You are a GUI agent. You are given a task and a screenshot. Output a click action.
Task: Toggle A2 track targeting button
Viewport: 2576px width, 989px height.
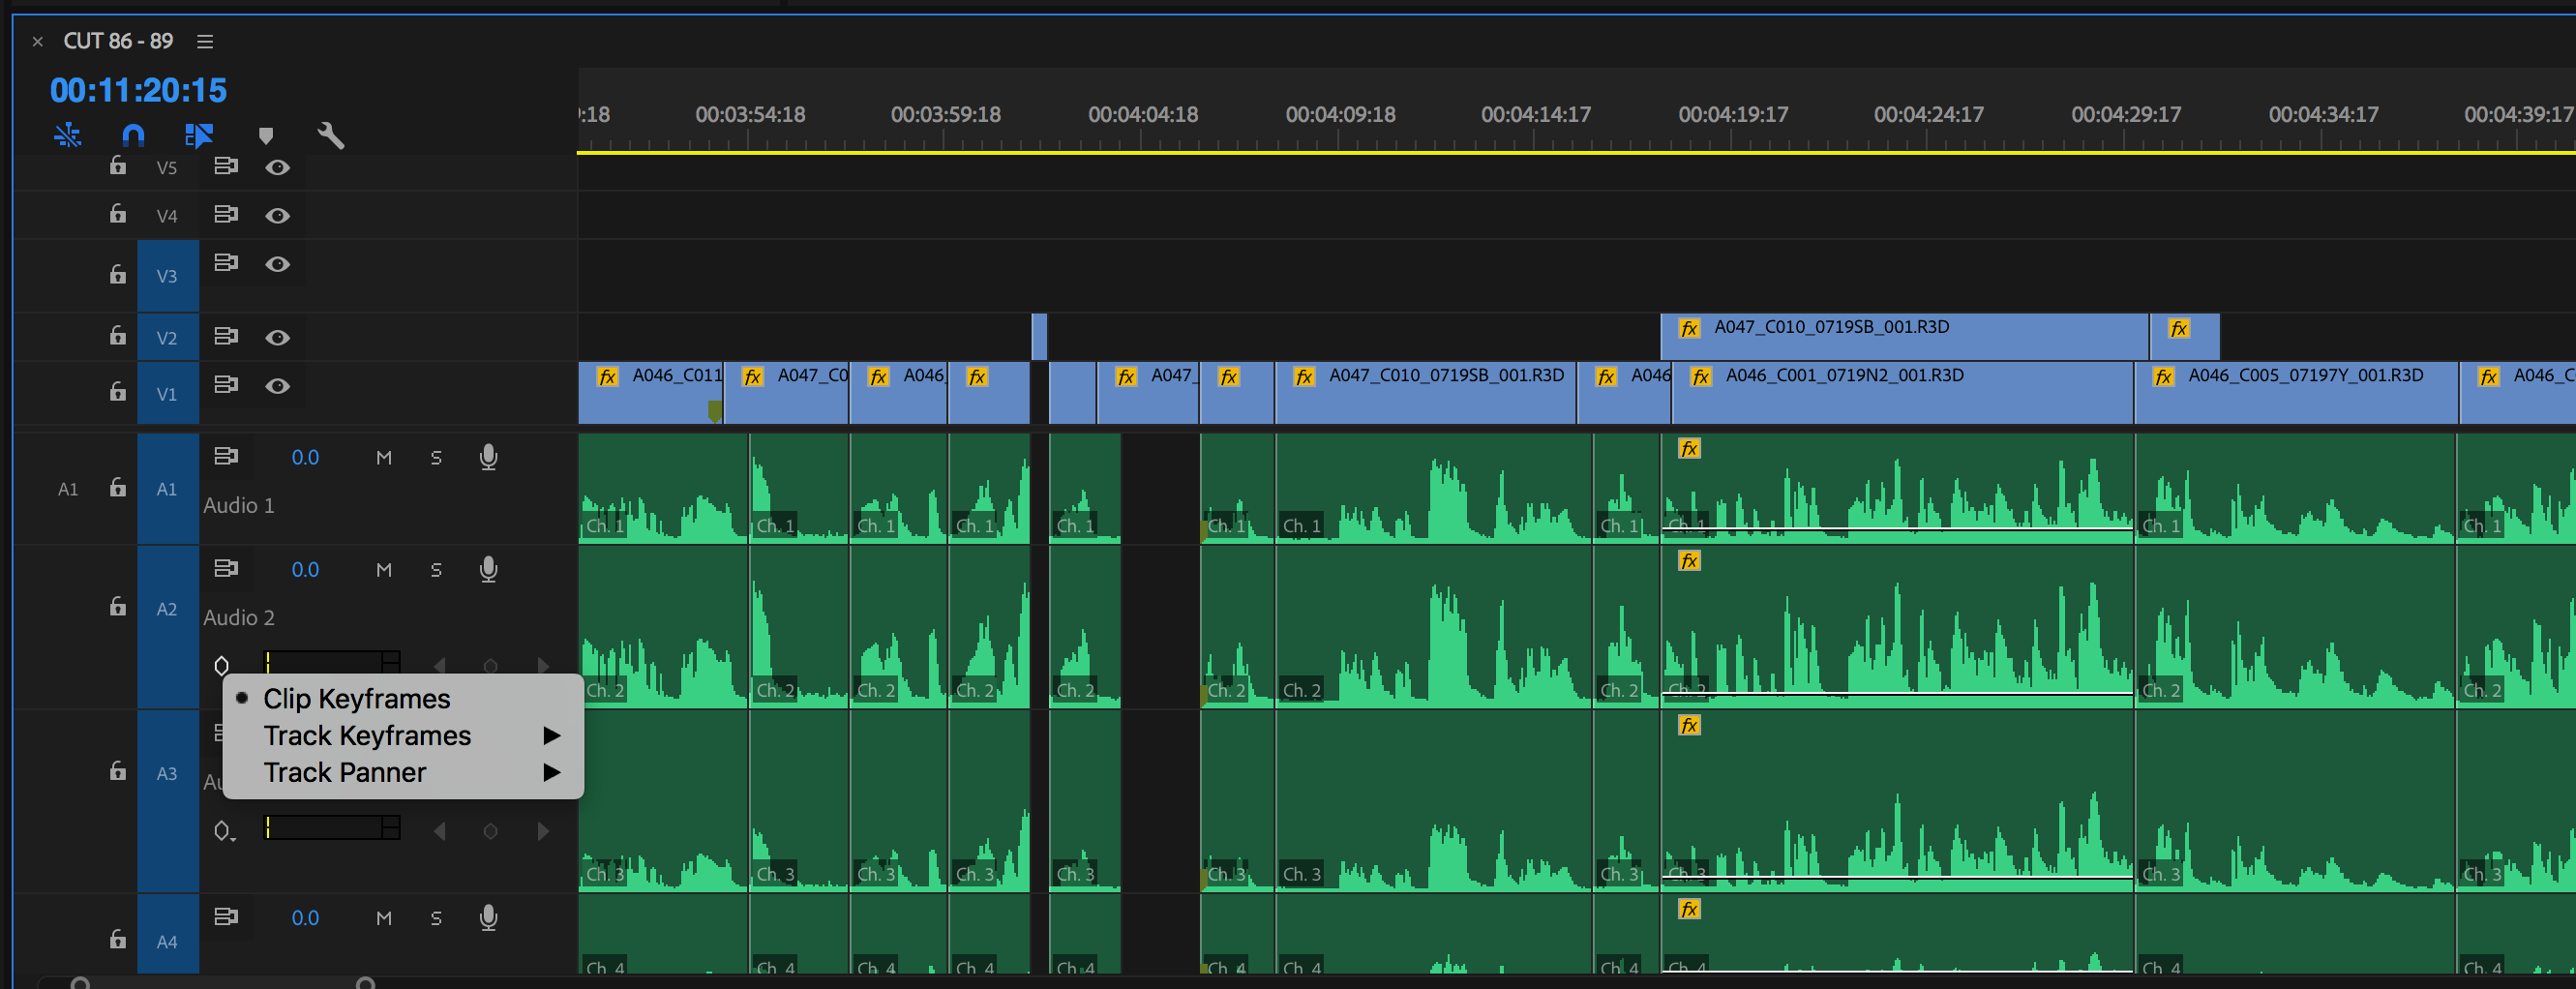[x=167, y=609]
